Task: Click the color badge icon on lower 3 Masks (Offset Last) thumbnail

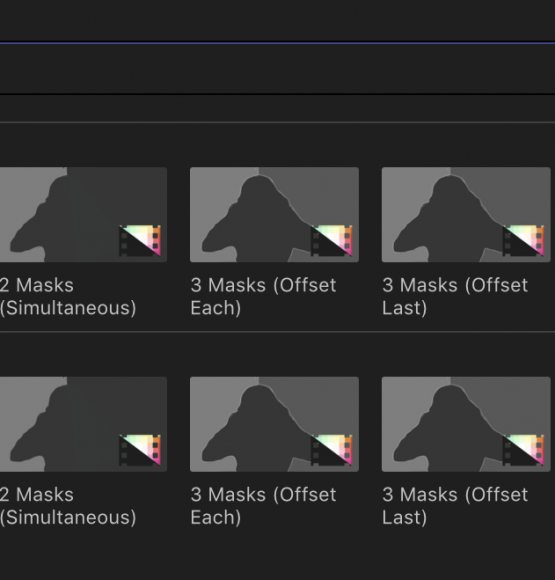Action: pyautogui.click(x=523, y=450)
